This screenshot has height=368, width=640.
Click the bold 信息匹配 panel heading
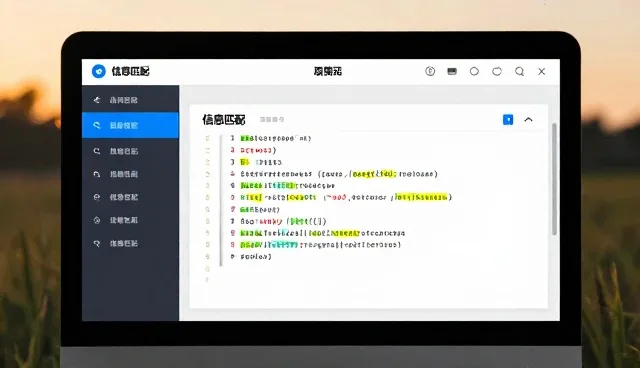(x=224, y=120)
